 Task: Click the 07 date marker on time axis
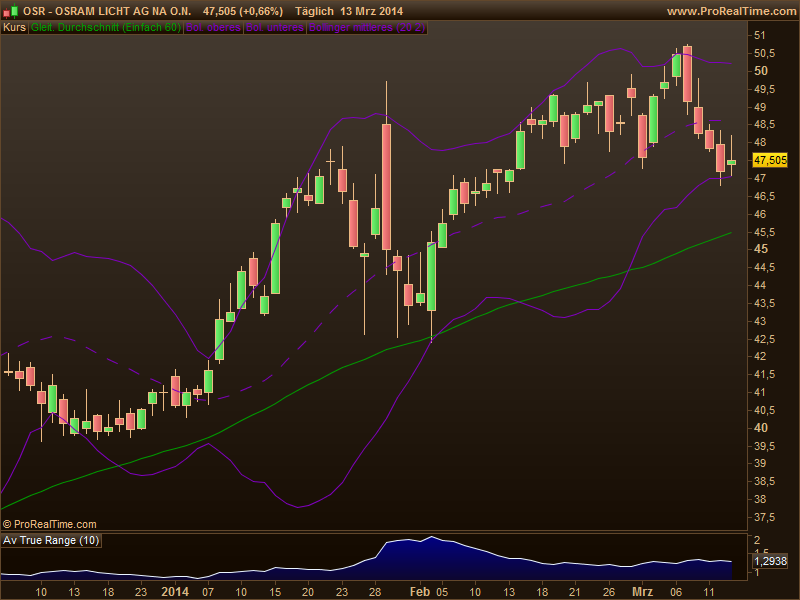[x=208, y=592]
